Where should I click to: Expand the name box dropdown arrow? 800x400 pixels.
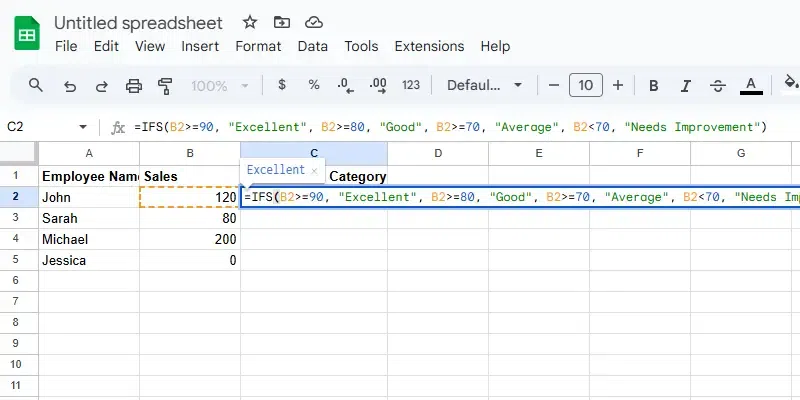coord(83,127)
